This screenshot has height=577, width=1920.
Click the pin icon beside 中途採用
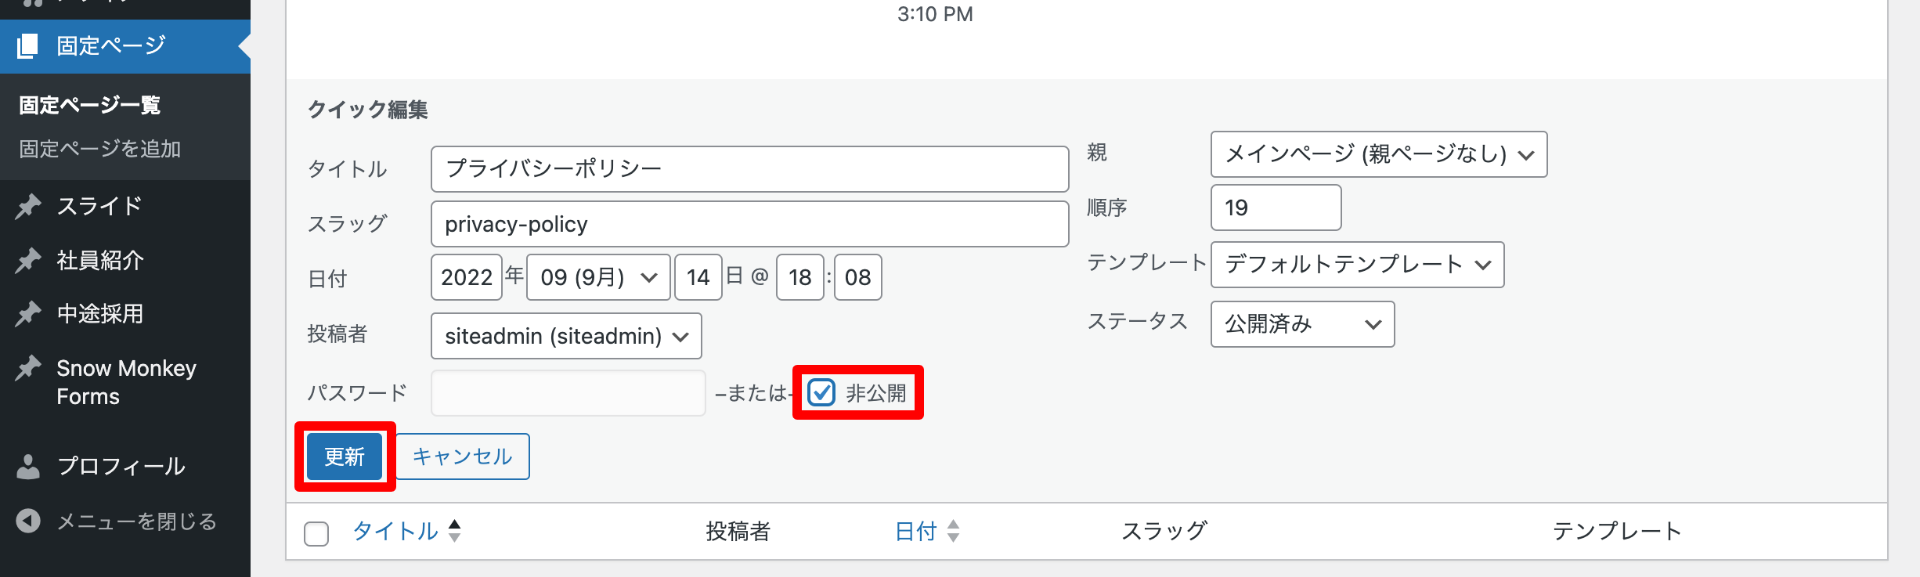pyautogui.click(x=28, y=314)
